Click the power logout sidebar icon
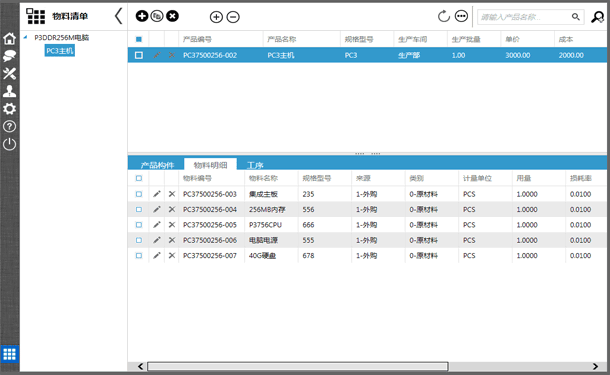610x375 pixels. (9, 144)
